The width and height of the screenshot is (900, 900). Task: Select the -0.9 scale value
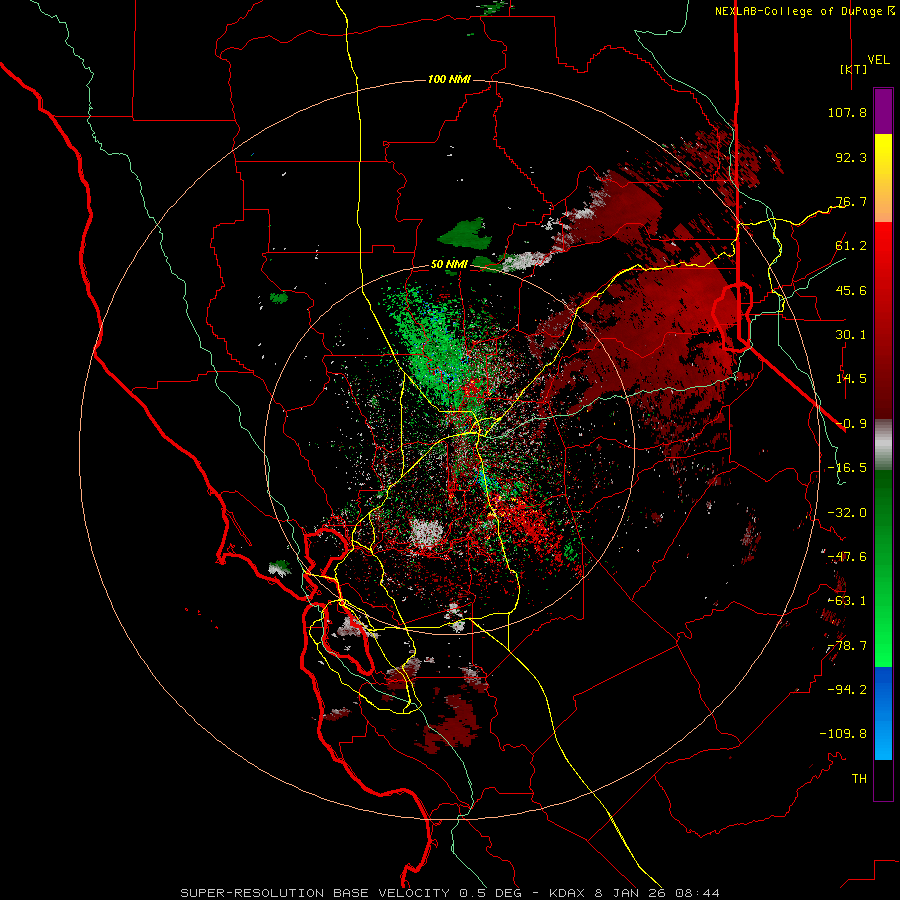[851, 424]
